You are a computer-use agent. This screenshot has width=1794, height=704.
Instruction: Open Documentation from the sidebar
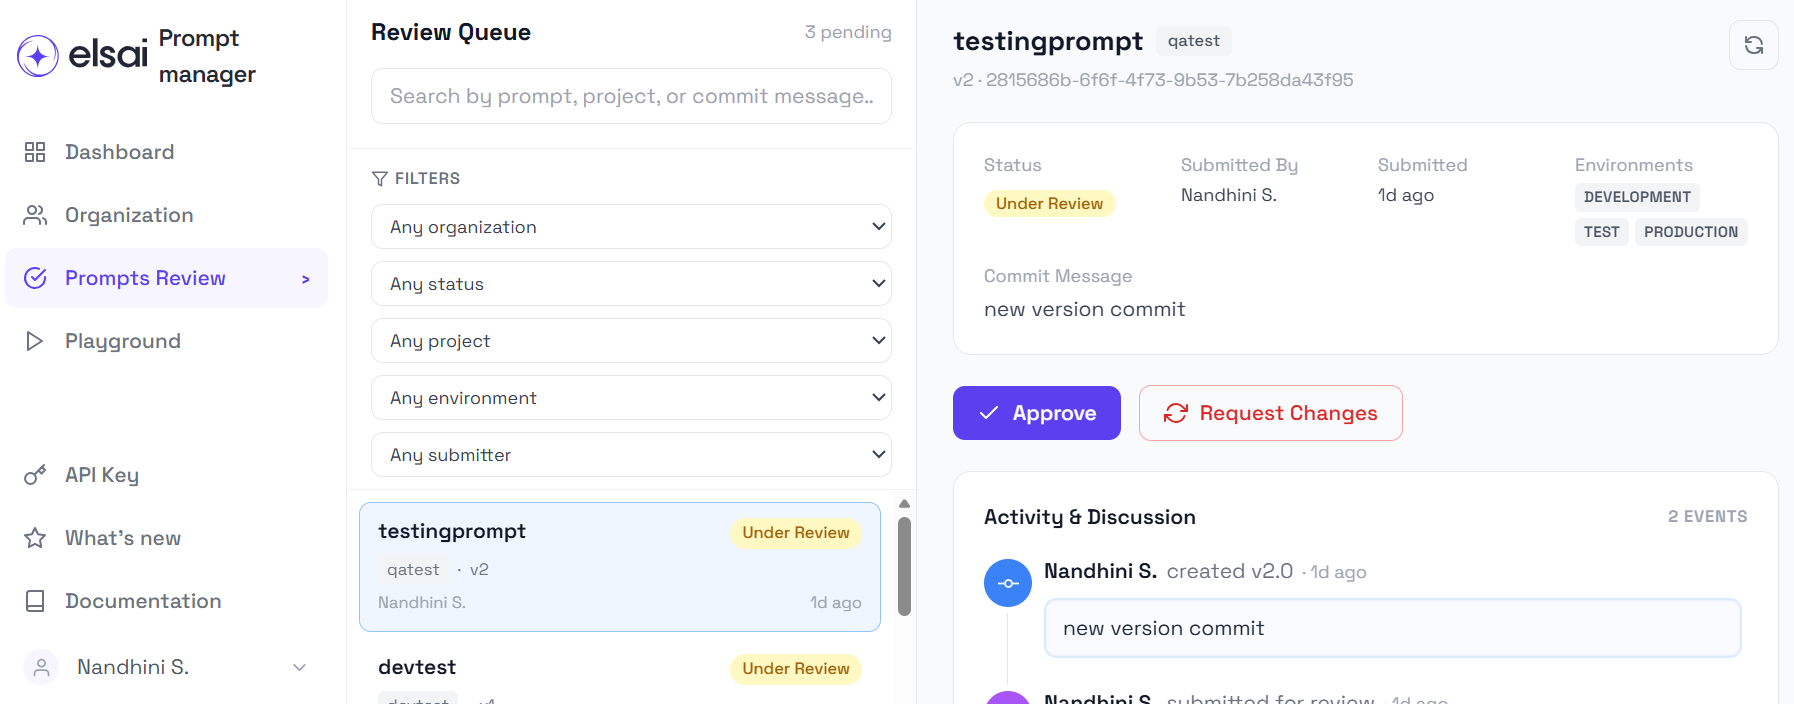pyautogui.click(x=166, y=601)
